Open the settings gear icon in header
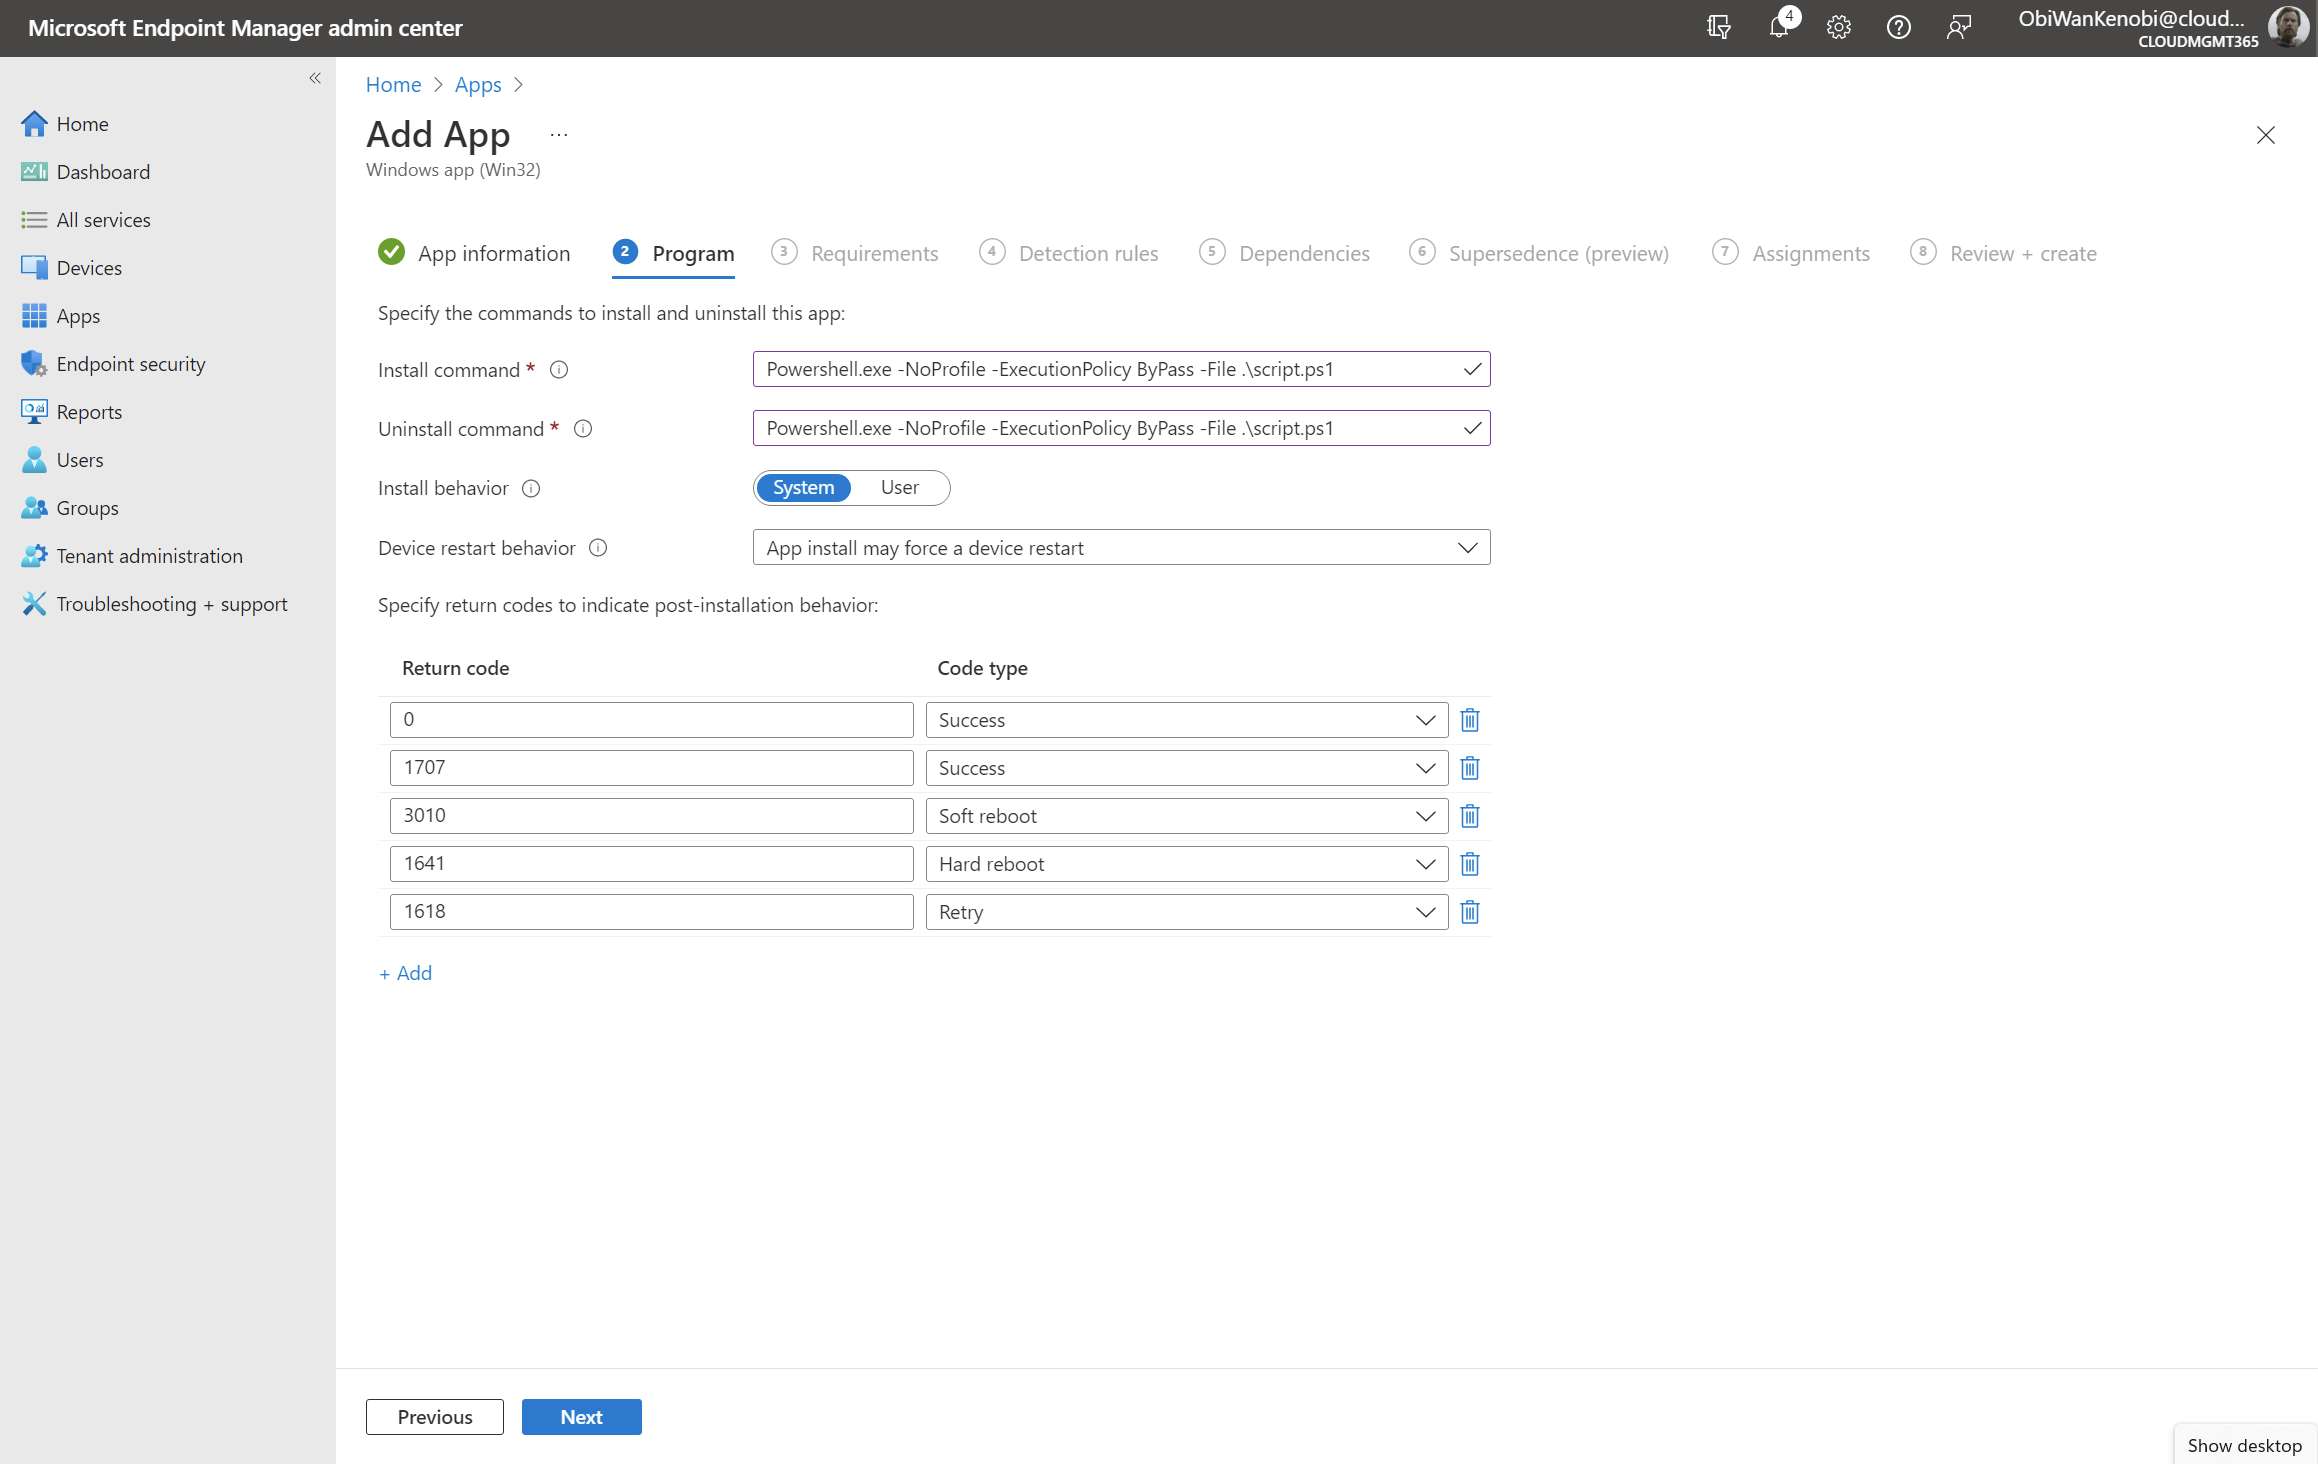The height and width of the screenshot is (1464, 2318). point(1838,27)
